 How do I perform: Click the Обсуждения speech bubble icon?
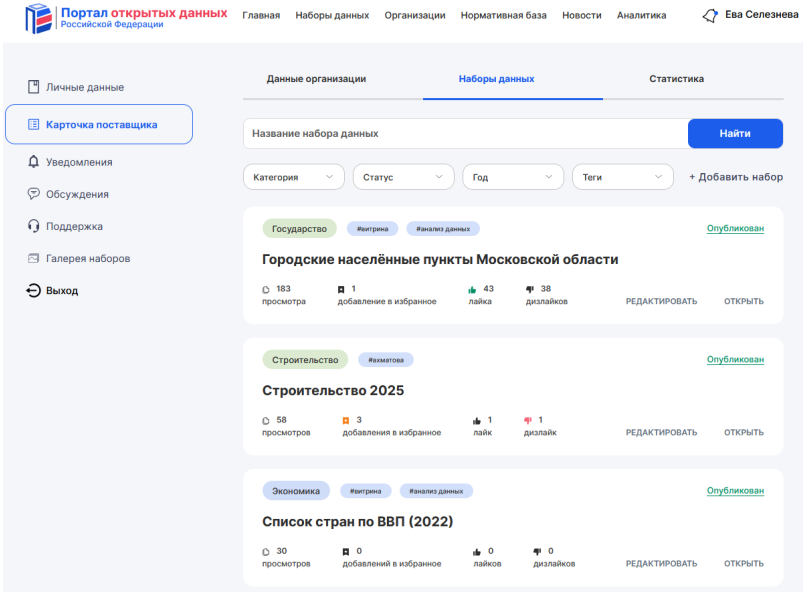click(33, 194)
